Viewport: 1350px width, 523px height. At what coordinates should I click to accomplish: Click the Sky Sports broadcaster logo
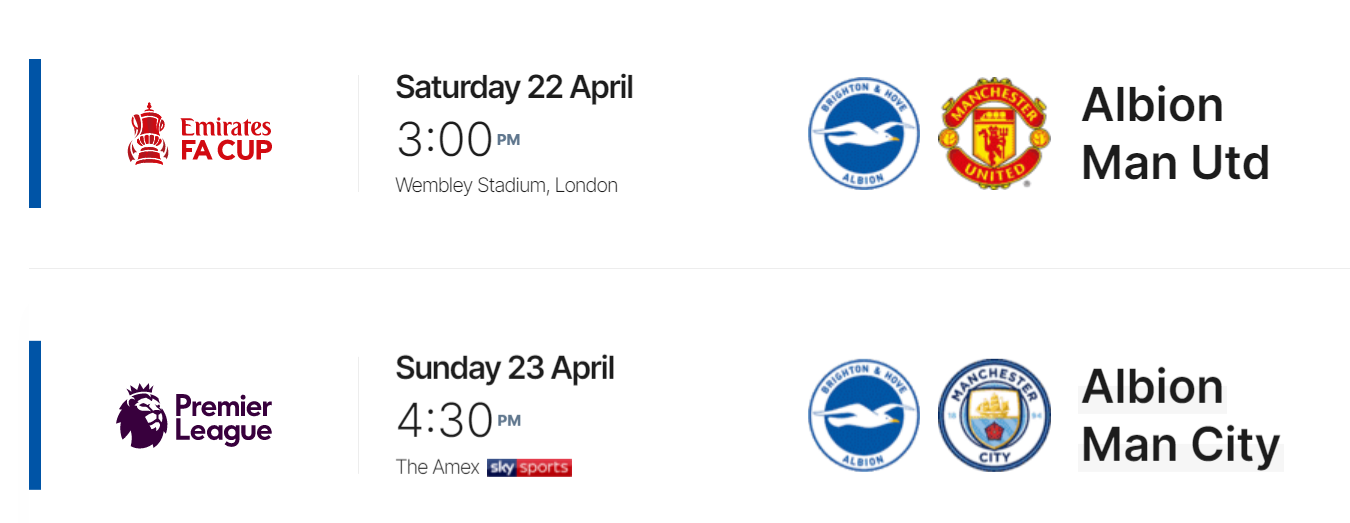coord(529,467)
